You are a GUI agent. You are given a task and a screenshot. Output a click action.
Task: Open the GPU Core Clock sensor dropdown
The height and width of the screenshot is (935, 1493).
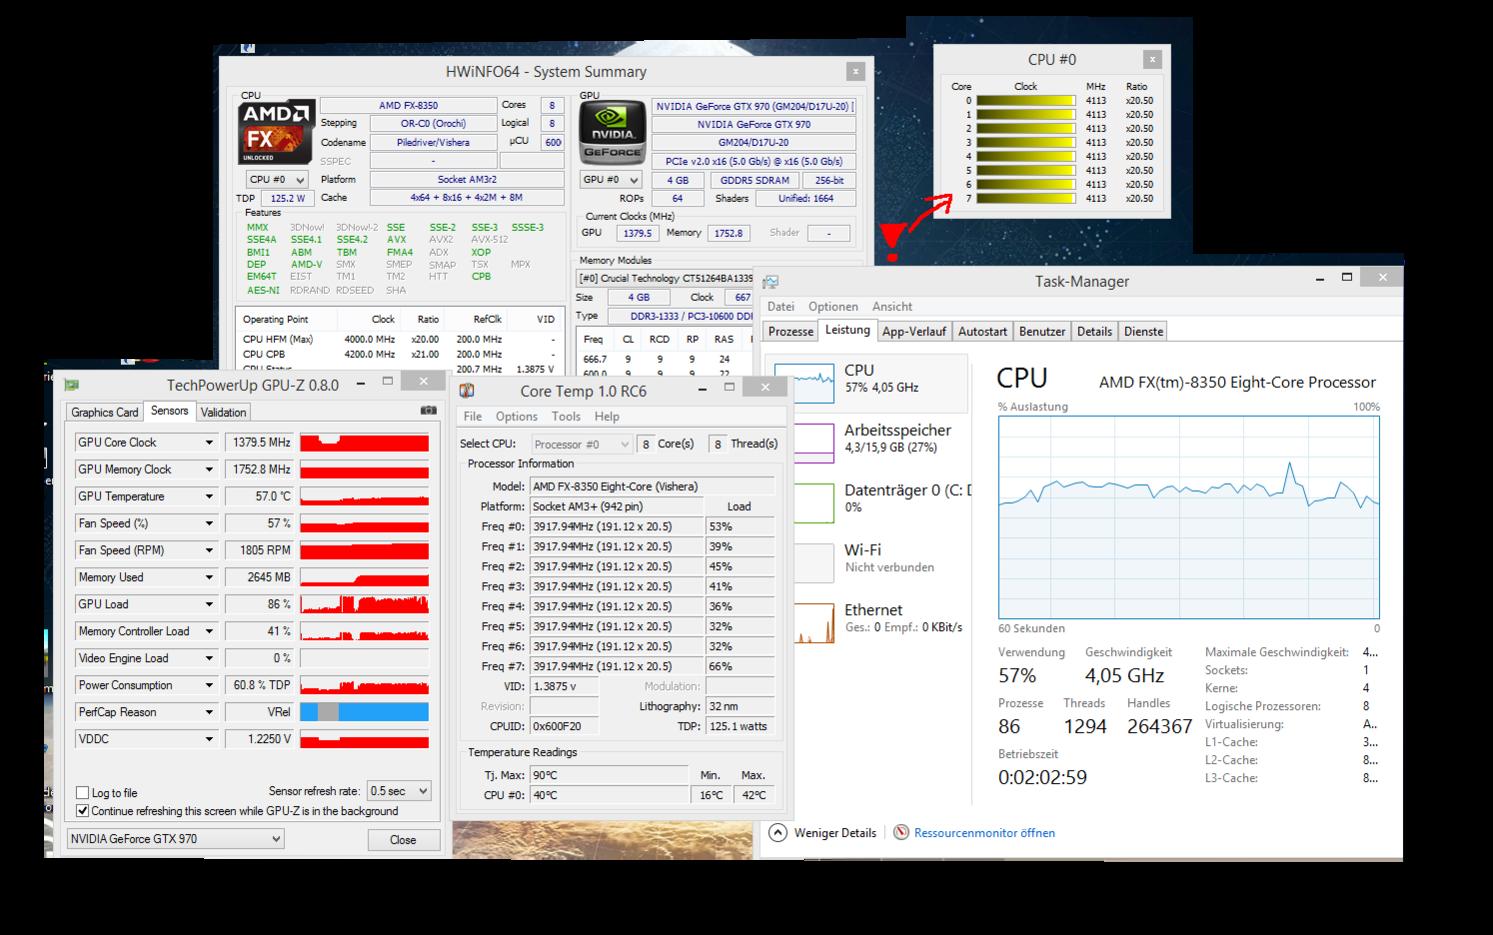[x=209, y=443]
